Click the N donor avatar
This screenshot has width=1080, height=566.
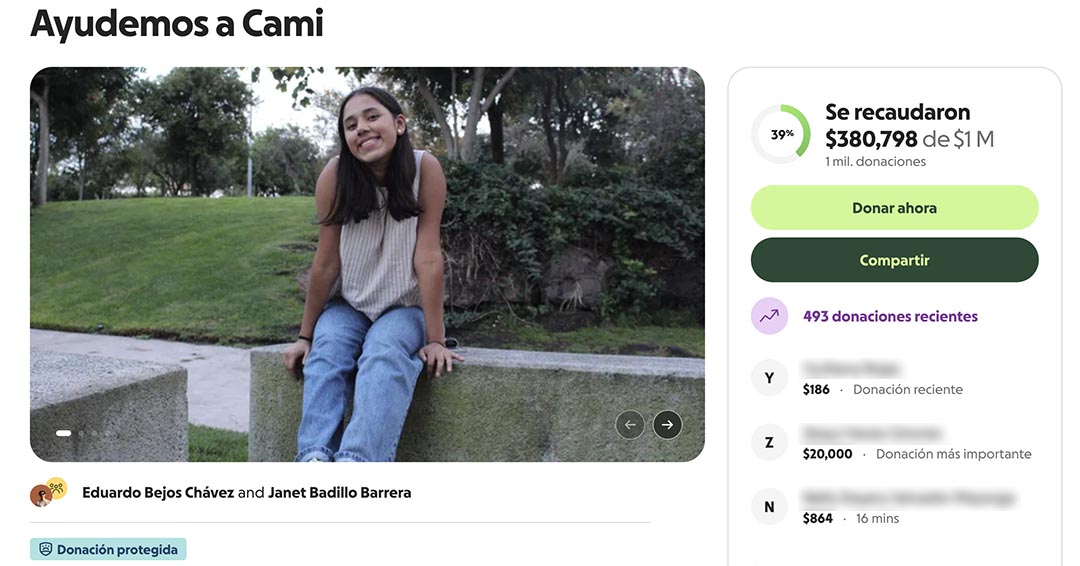pyautogui.click(x=769, y=507)
